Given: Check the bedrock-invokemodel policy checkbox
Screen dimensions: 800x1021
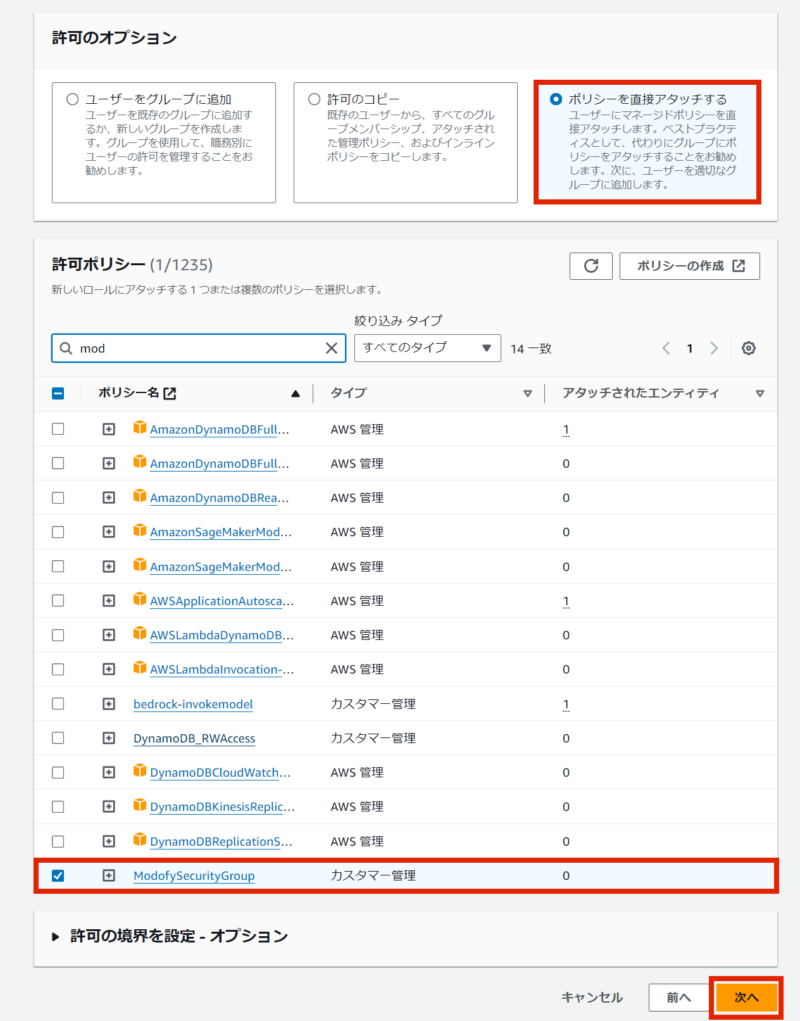Looking at the screenshot, I should tap(58, 703).
